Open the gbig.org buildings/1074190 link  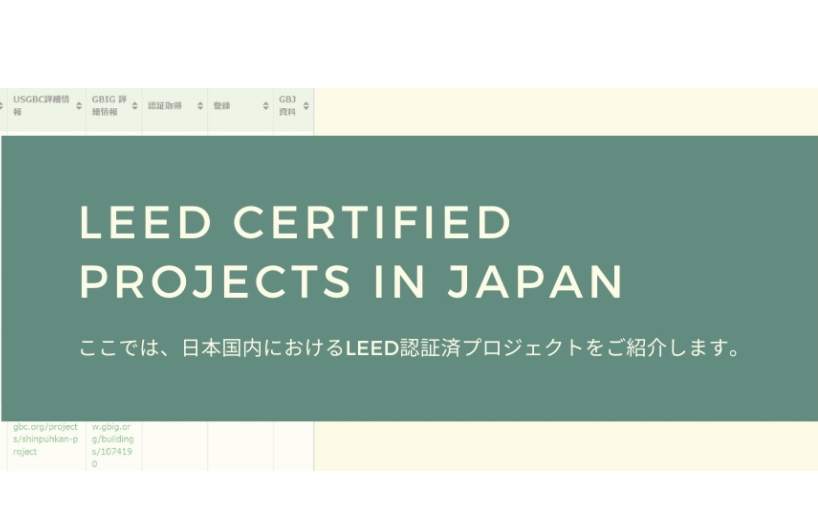pyautogui.click(x=113, y=445)
